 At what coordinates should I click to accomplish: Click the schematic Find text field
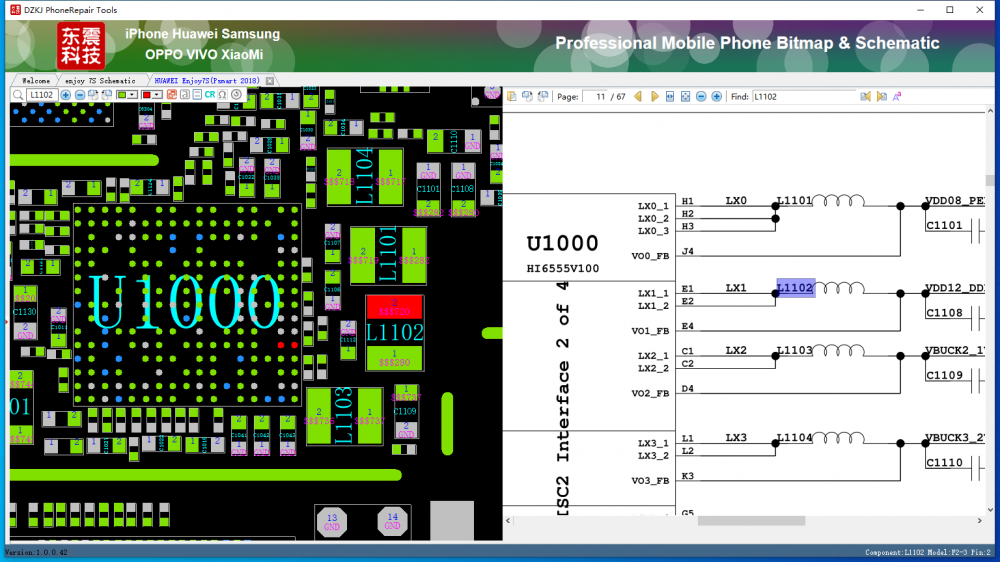coord(804,97)
